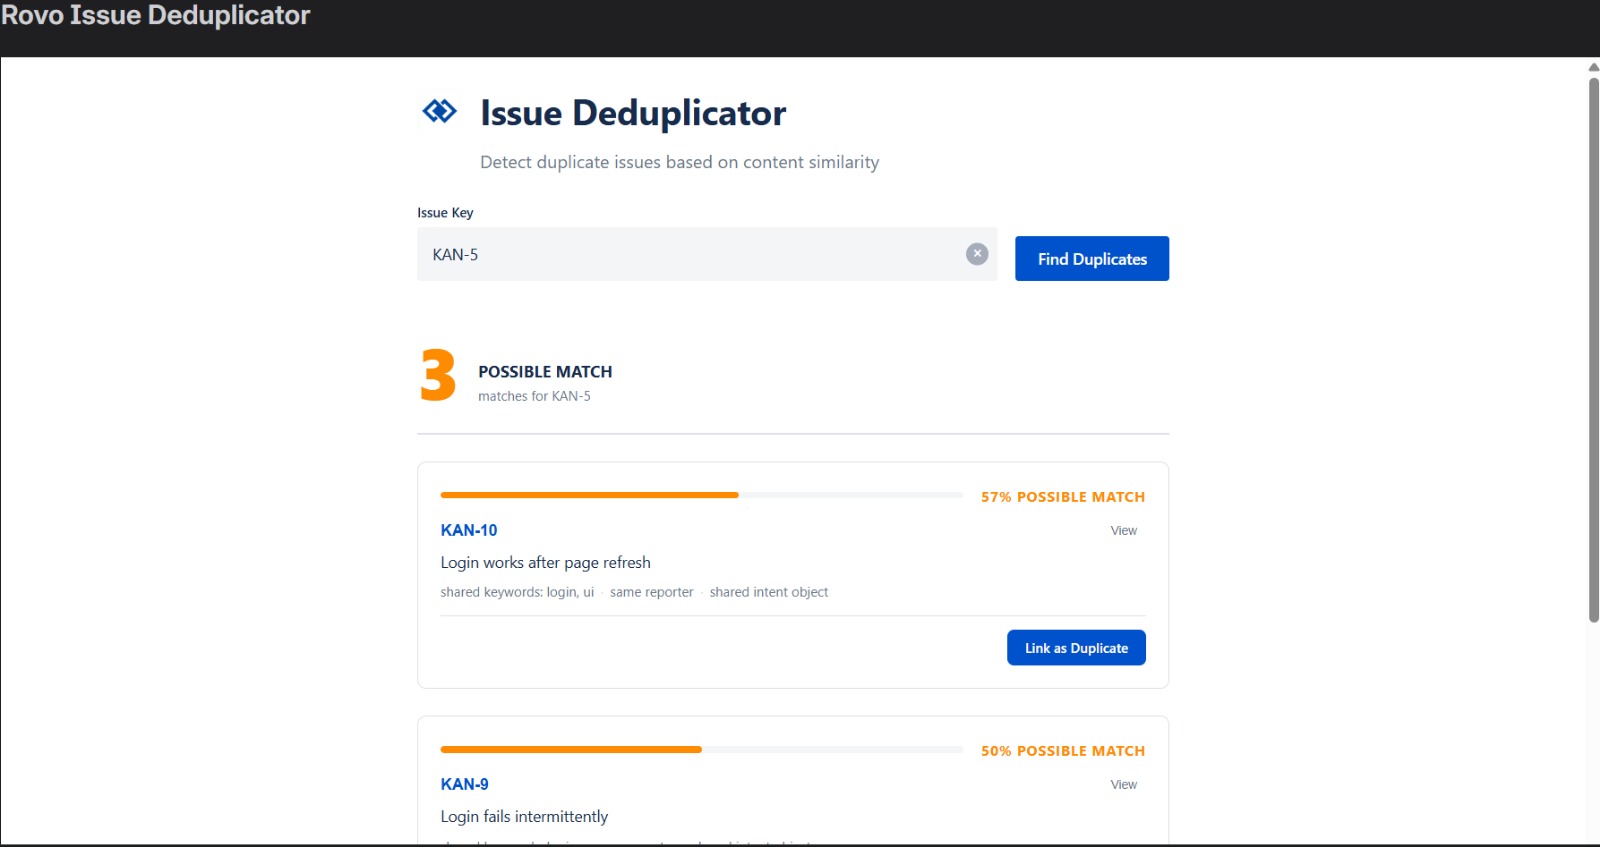Open the KAN-10 issue link
Viewport: 1600px width, 847px height.
[x=469, y=530]
